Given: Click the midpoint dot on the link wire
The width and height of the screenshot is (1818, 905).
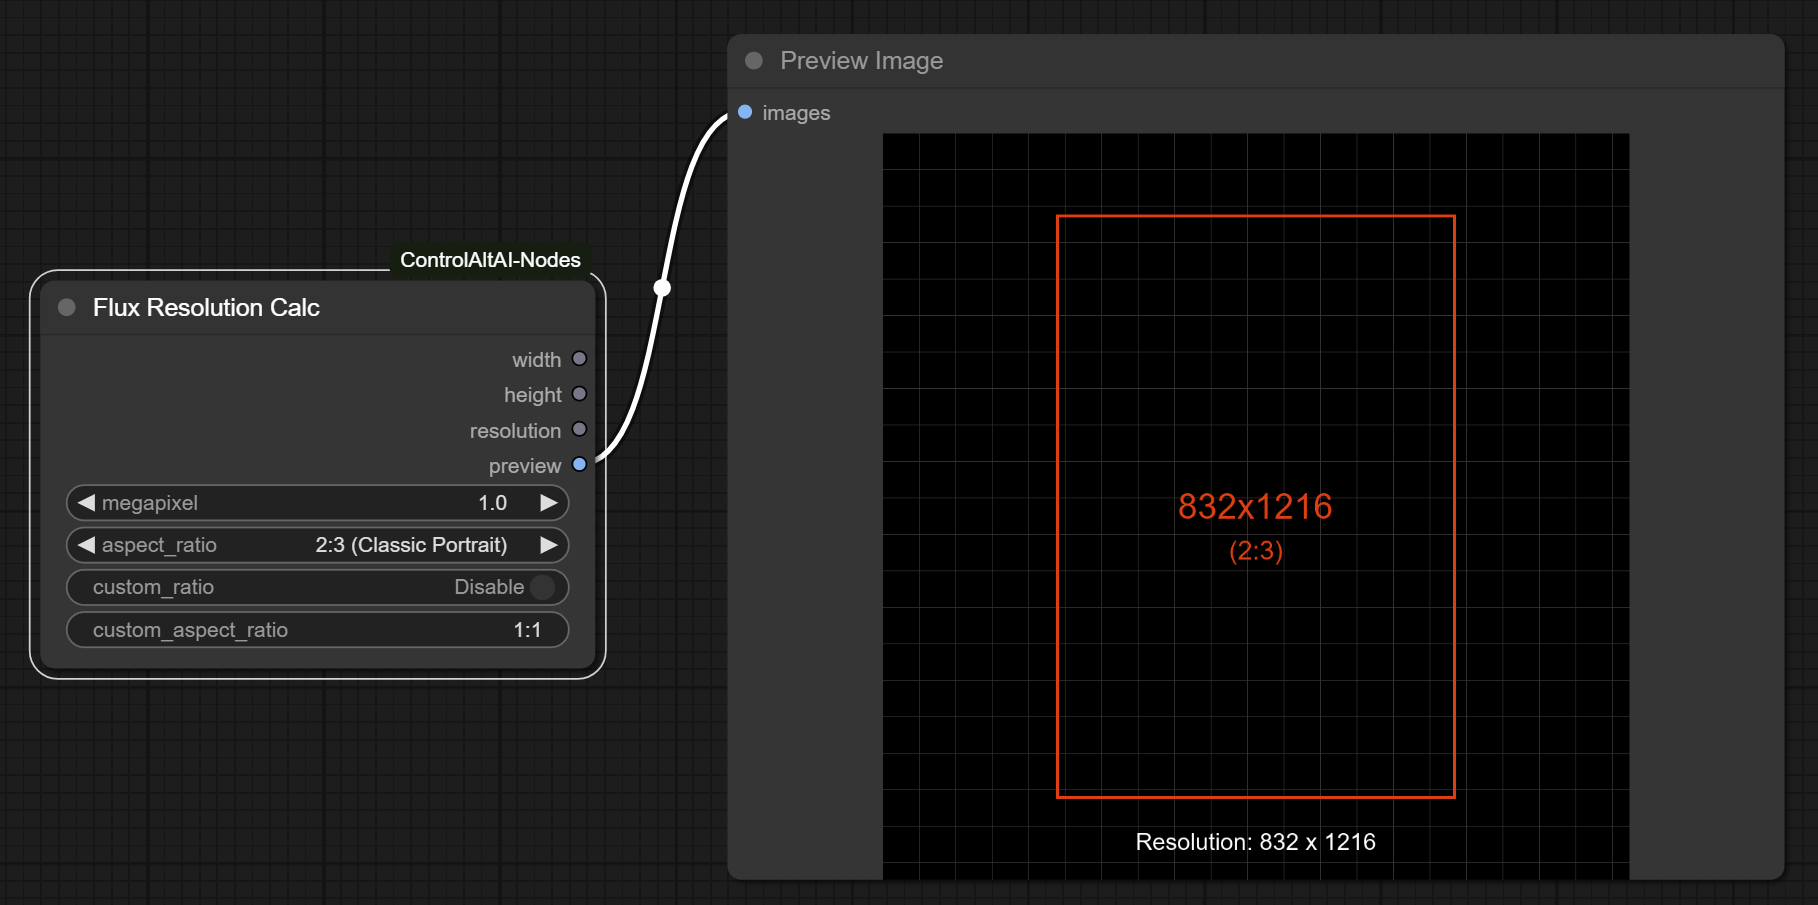Looking at the screenshot, I should [662, 288].
